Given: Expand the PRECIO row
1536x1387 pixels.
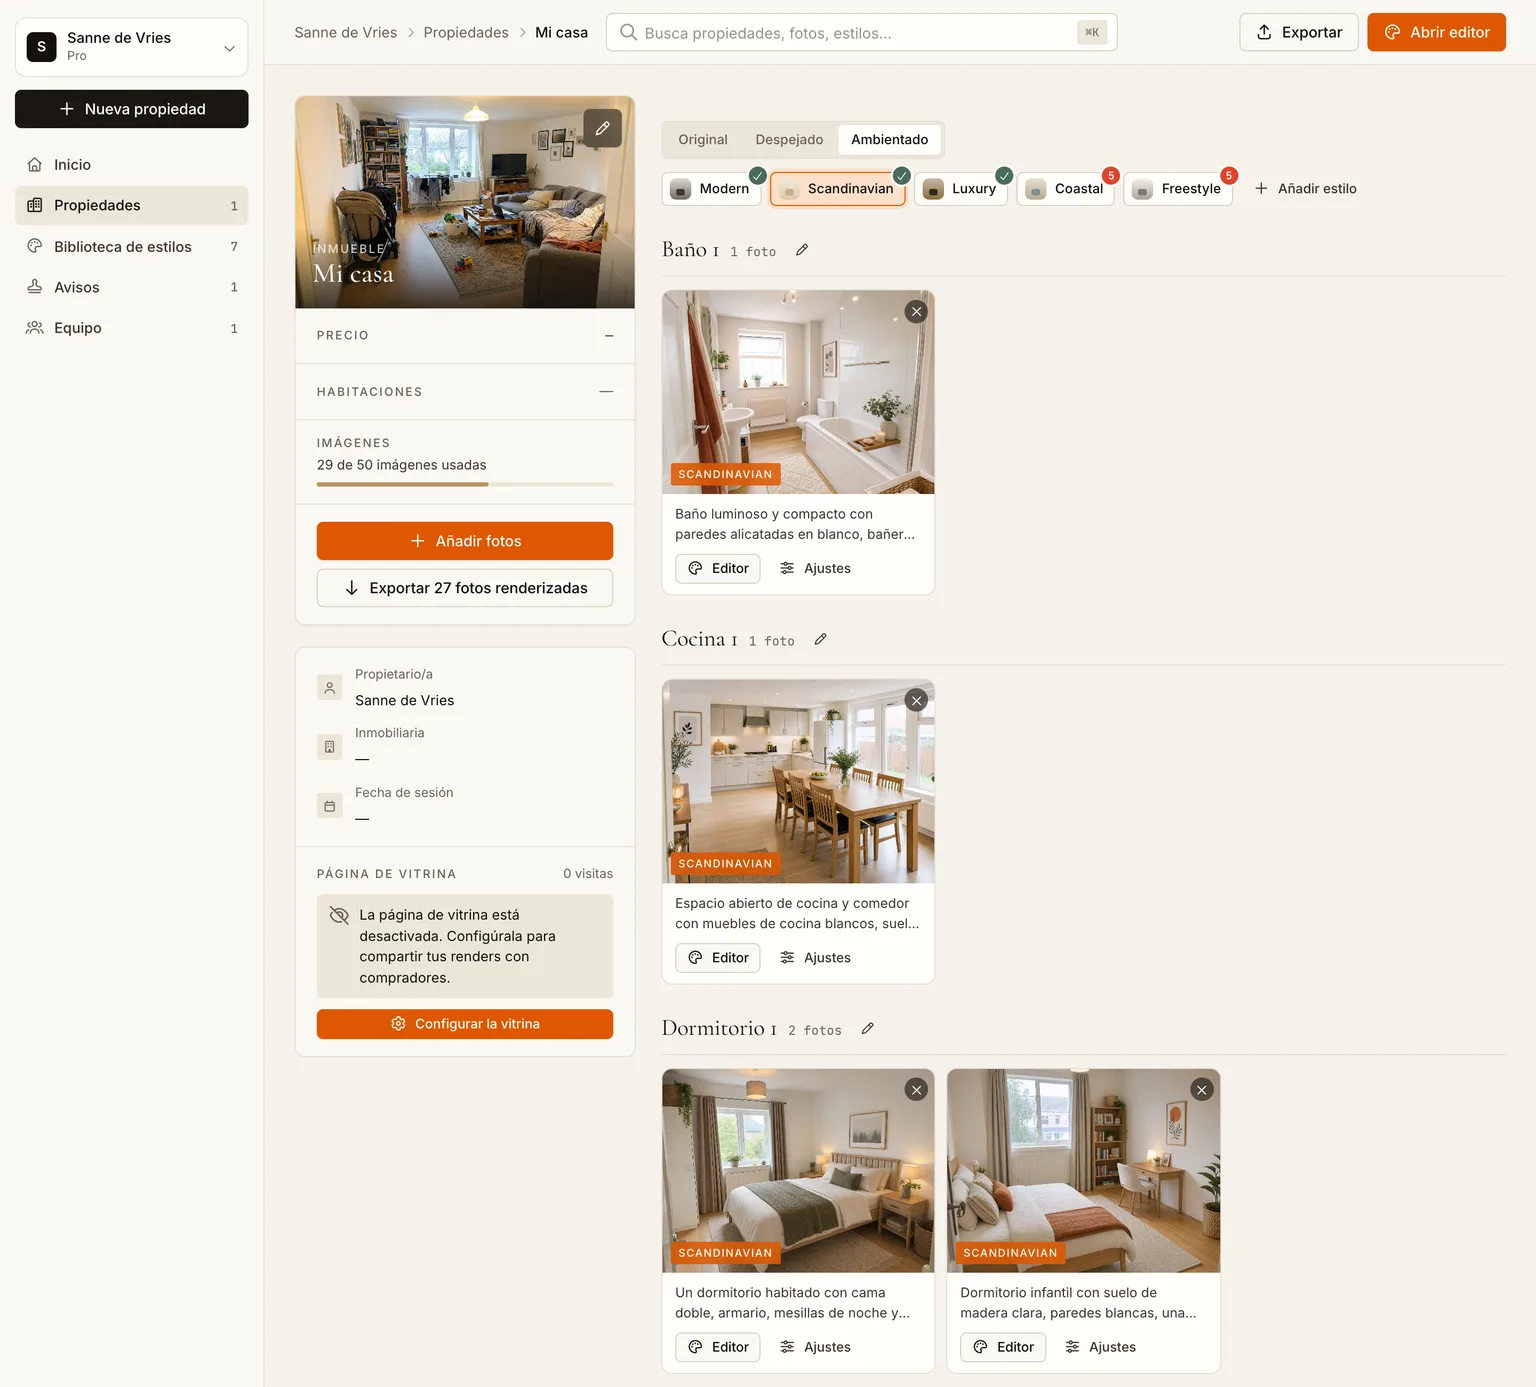Looking at the screenshot, I should pyautogui.click(x=465, y=336).
